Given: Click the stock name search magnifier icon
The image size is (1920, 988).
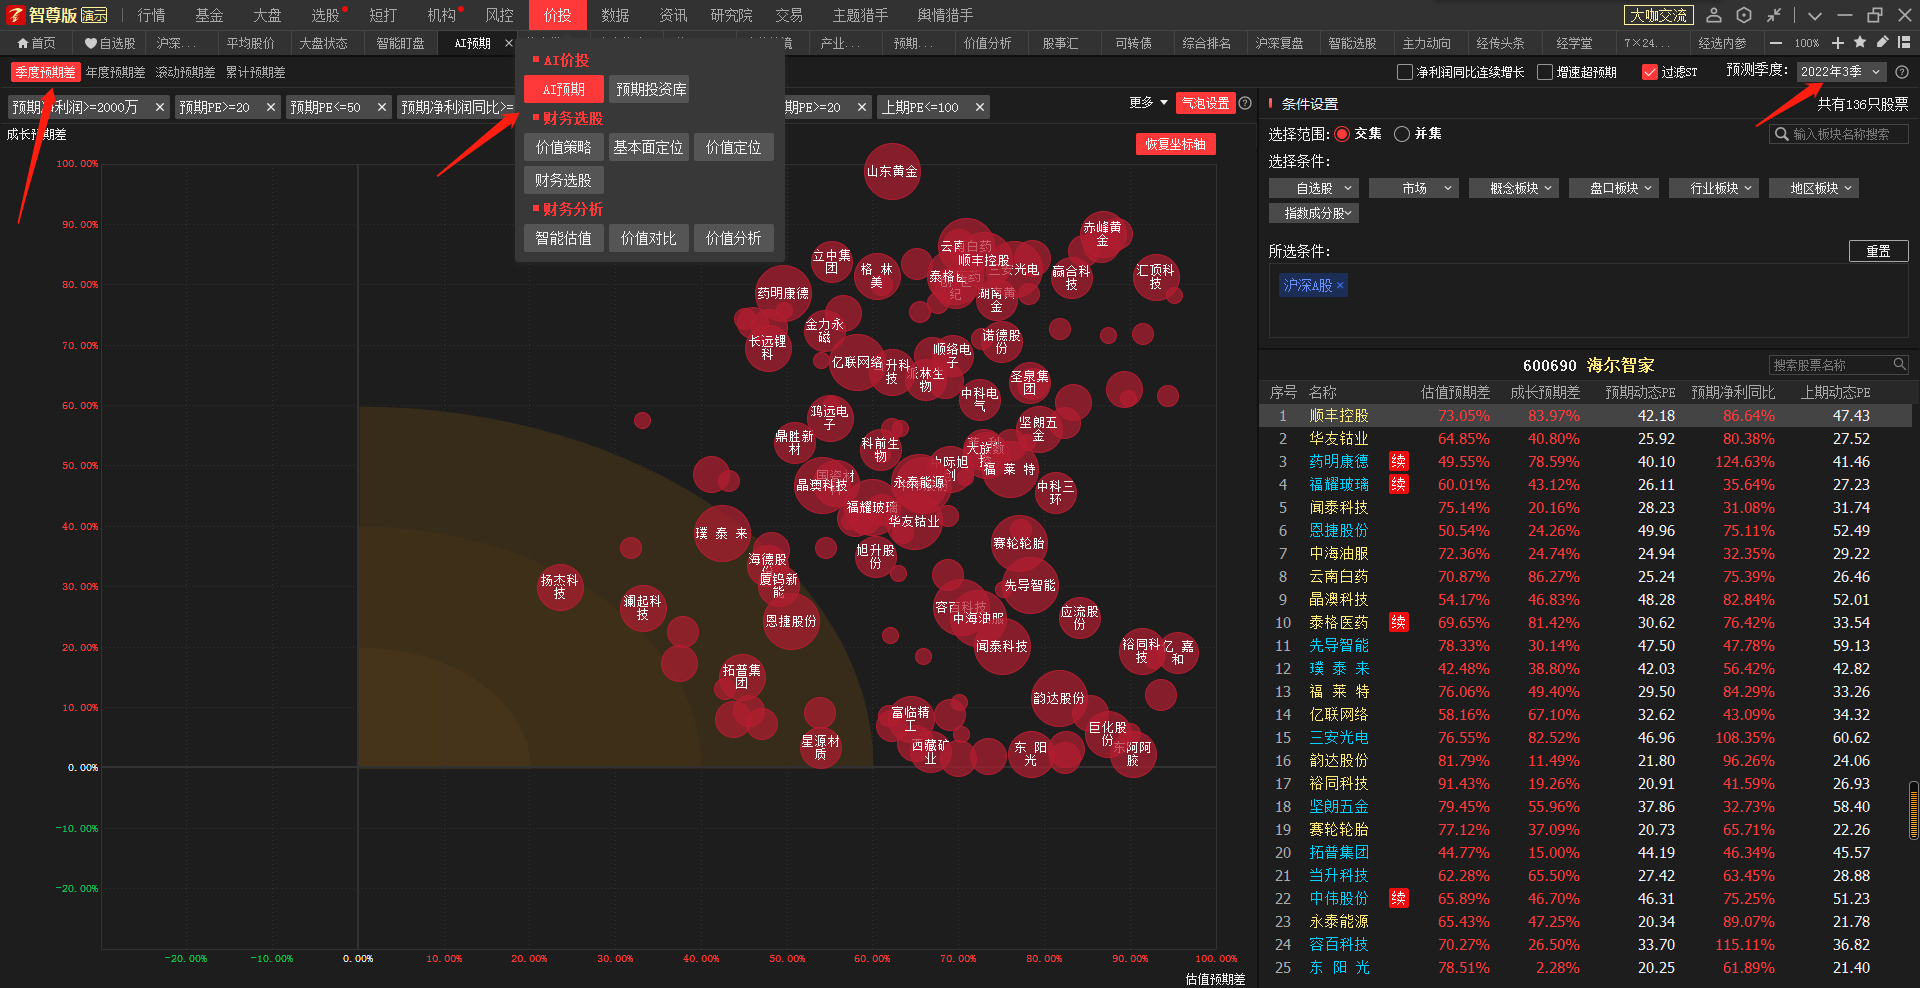Looking at the screenshot, I should [1900, 365].
